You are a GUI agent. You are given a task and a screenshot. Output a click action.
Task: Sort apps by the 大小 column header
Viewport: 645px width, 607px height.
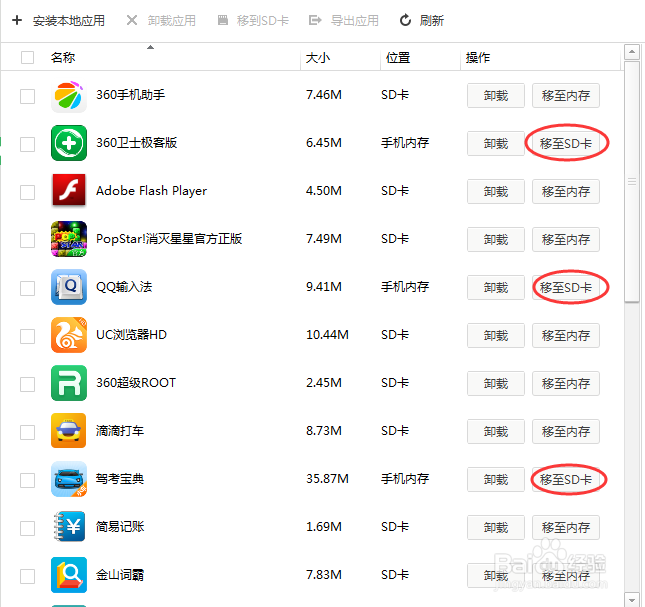[x=318, y=57]
